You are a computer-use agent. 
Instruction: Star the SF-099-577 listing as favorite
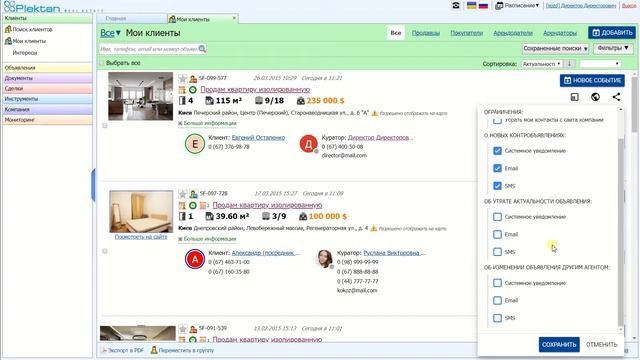point(182,78)
